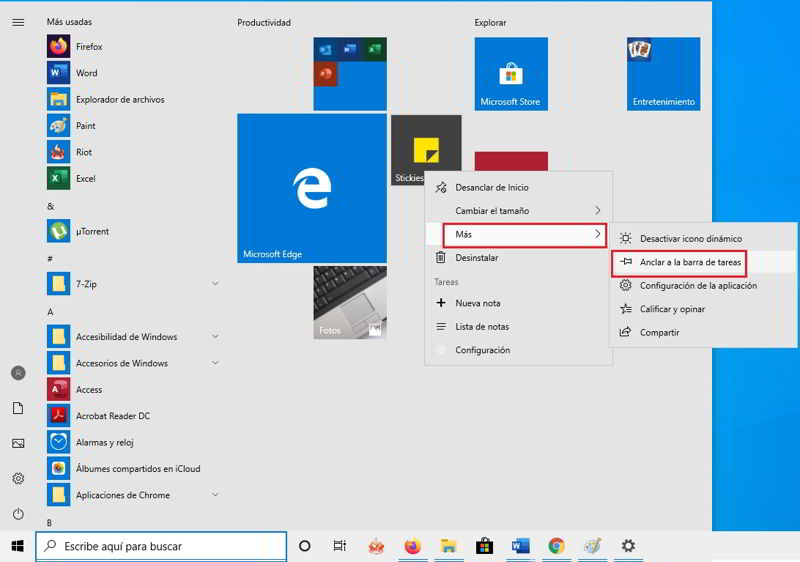Open Chrome from the taskbar

pyautogui.click(x=556, y=546)
